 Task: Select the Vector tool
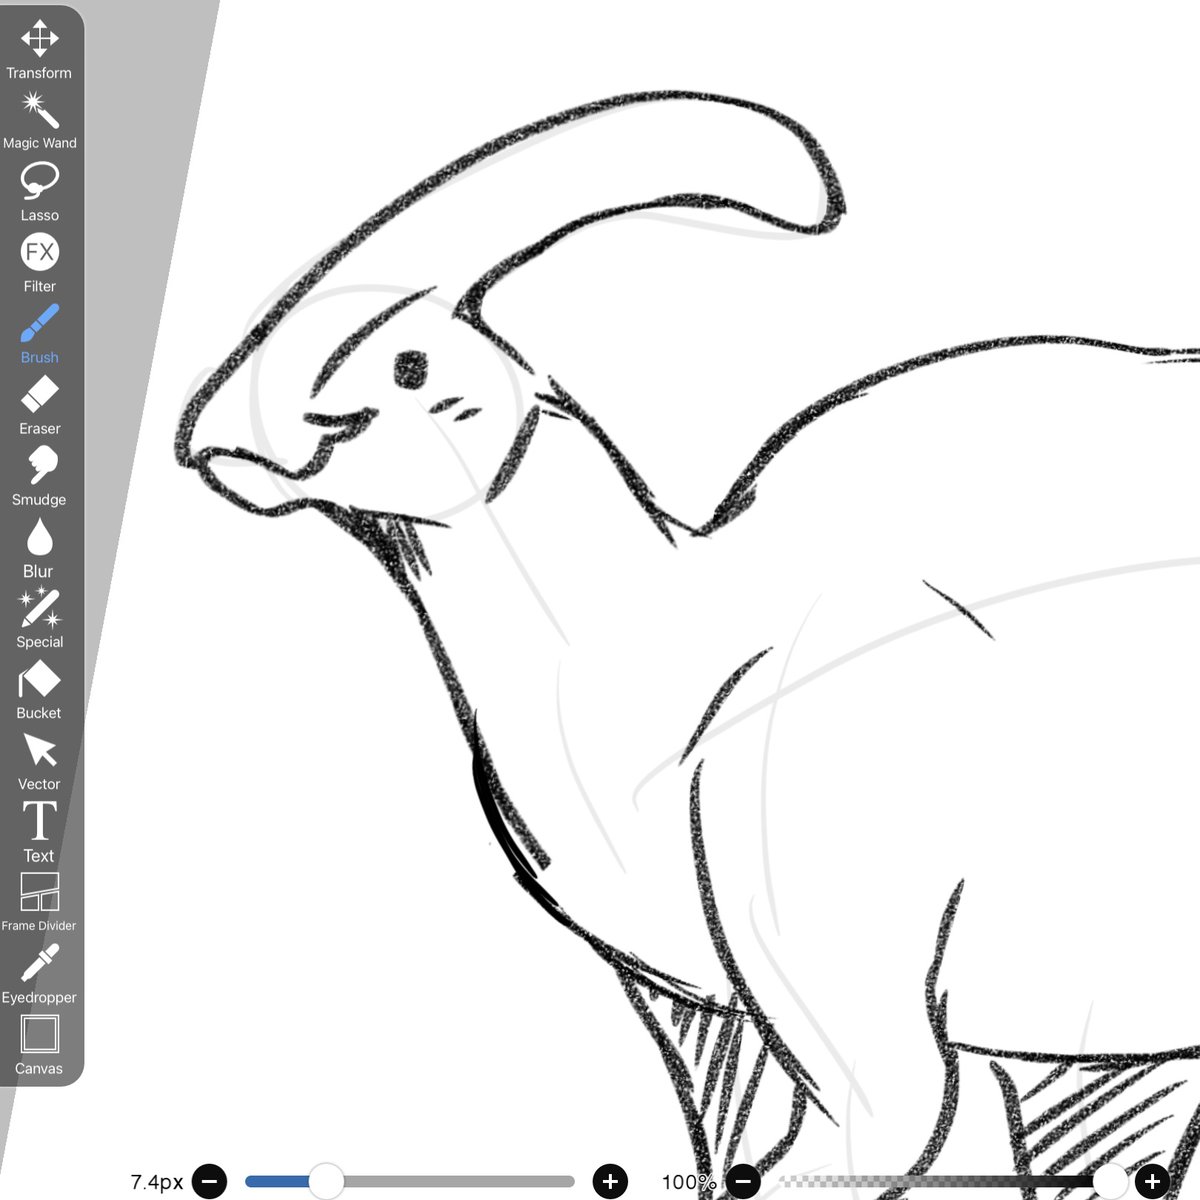pyautogui.click(x=39, y=760)
